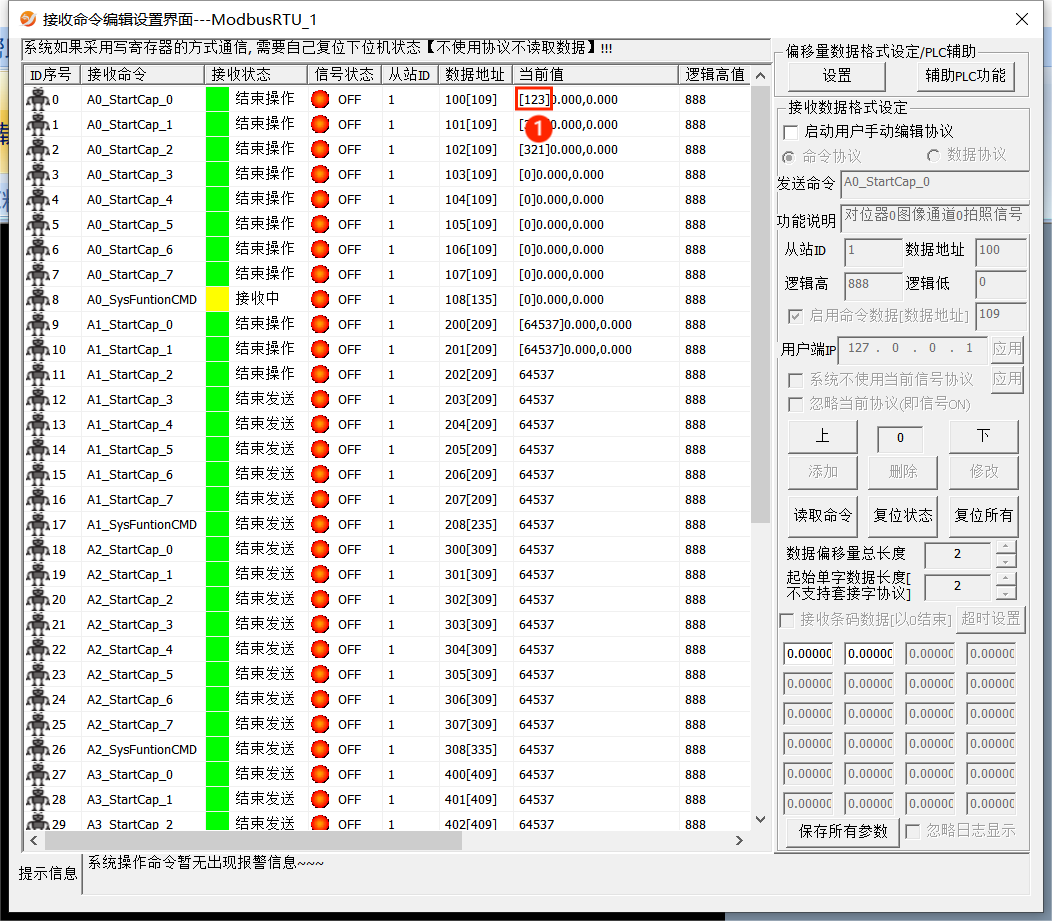Viewport: 1052px width, 921px height.
Task: Click the first offset value input field
Action: coord(808,653)
